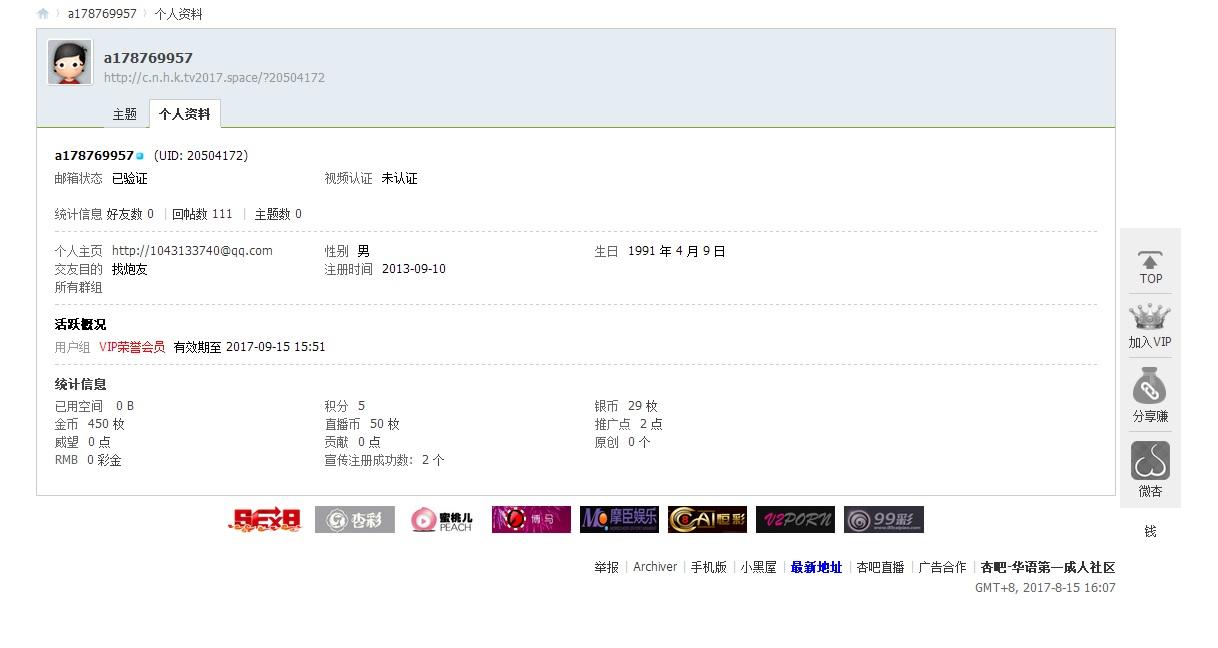Select the 个人资料 tab
Screen dimensions: 1218x648
click(185, 114)
